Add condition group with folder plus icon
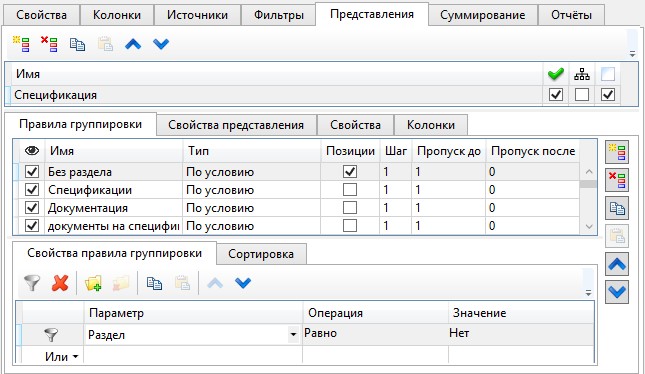The image size is (645, 374). [93, 283]
